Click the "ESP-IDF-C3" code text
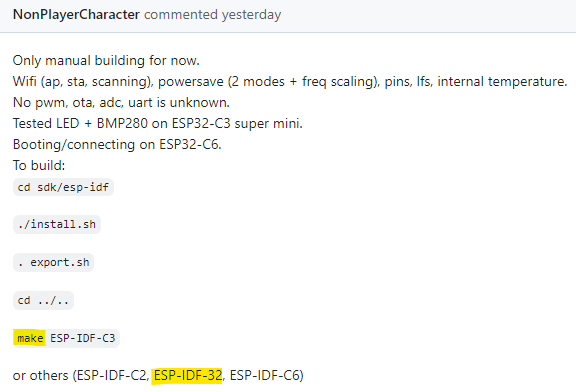 tap(83, 338)
